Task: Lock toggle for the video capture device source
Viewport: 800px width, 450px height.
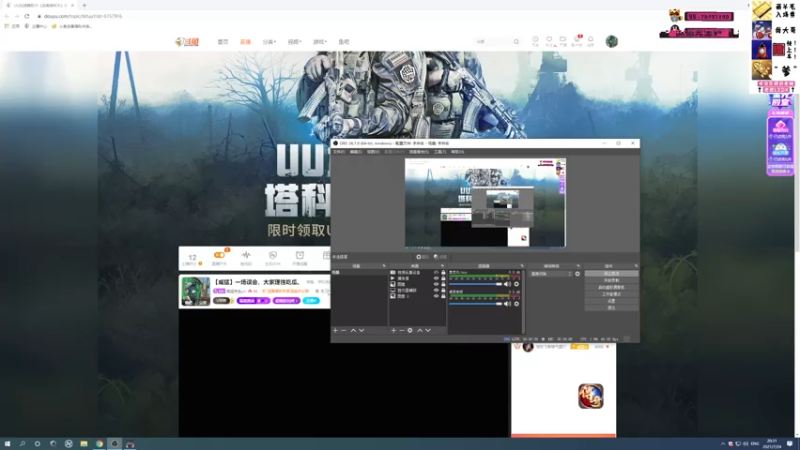Action: (443, 272)
